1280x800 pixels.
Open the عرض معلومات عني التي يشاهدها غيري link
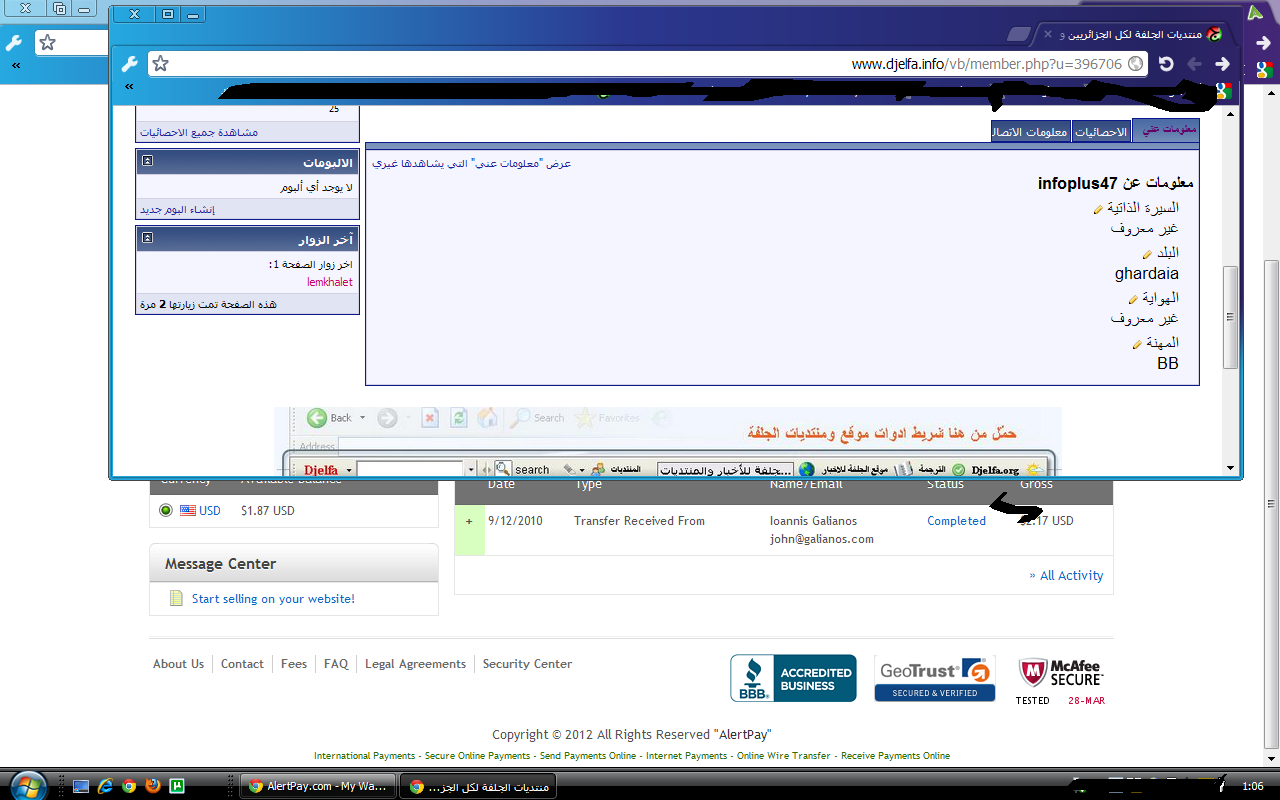[472, 163]
